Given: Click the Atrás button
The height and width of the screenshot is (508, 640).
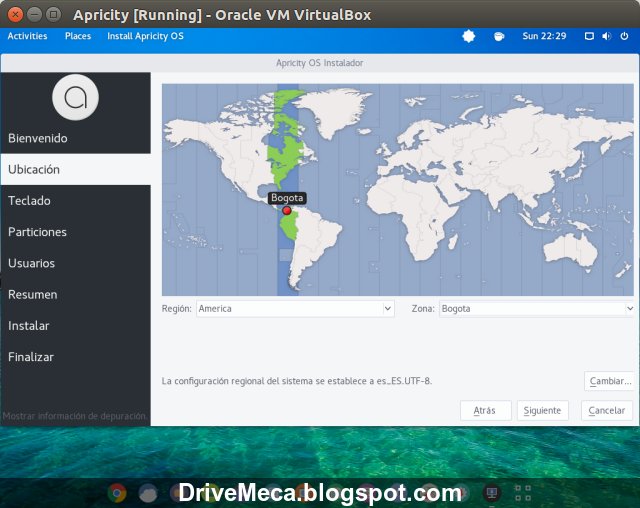Looking at the screenshot, I should coord(486,410).
